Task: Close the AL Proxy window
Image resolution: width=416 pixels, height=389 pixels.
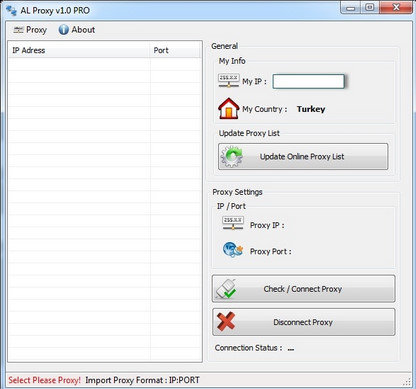Action: click(396, 7)
